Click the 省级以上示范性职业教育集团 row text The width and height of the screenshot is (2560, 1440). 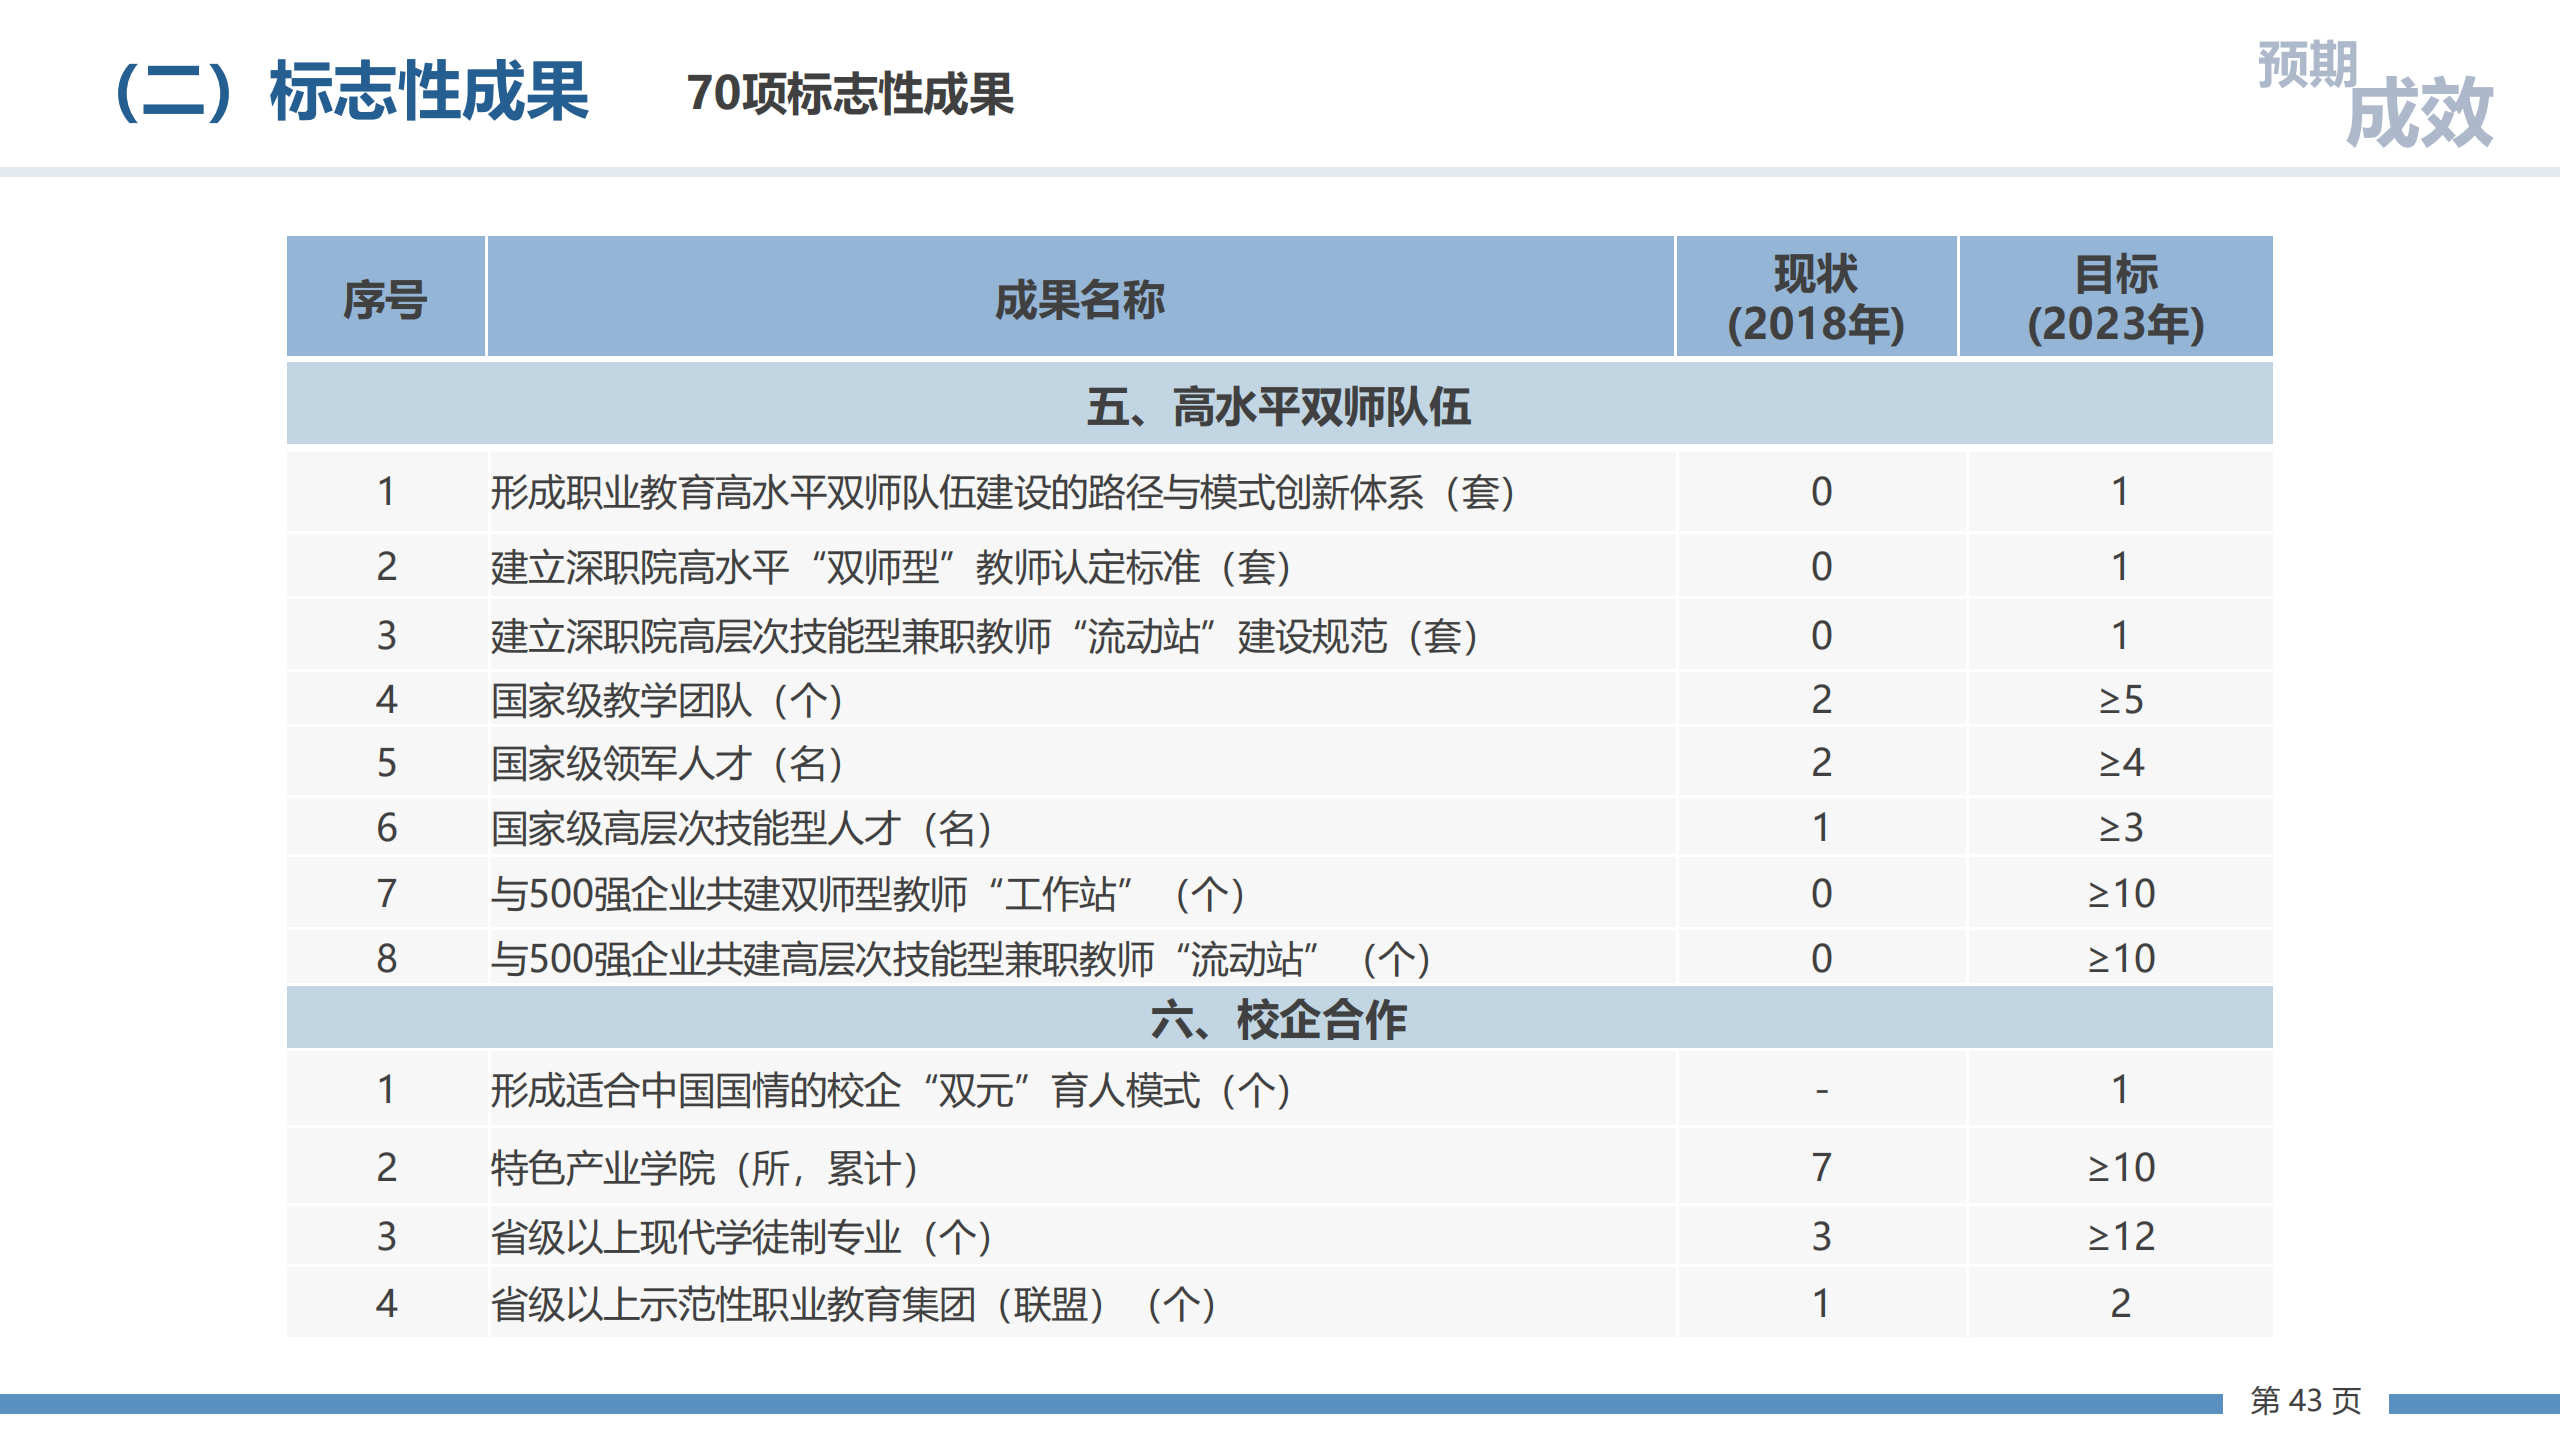coord(852,1304)
